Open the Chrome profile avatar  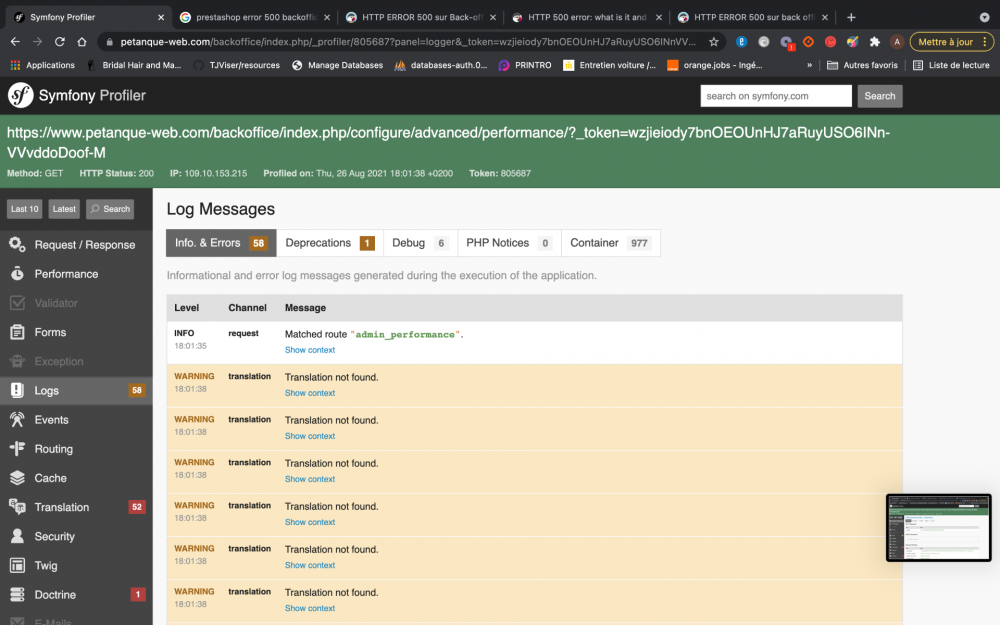897,42
